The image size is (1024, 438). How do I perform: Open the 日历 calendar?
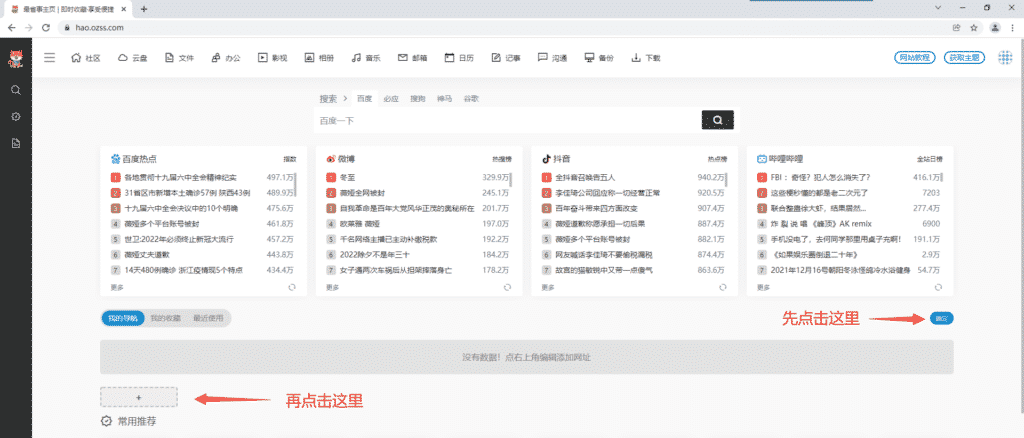tap(459, 57)
